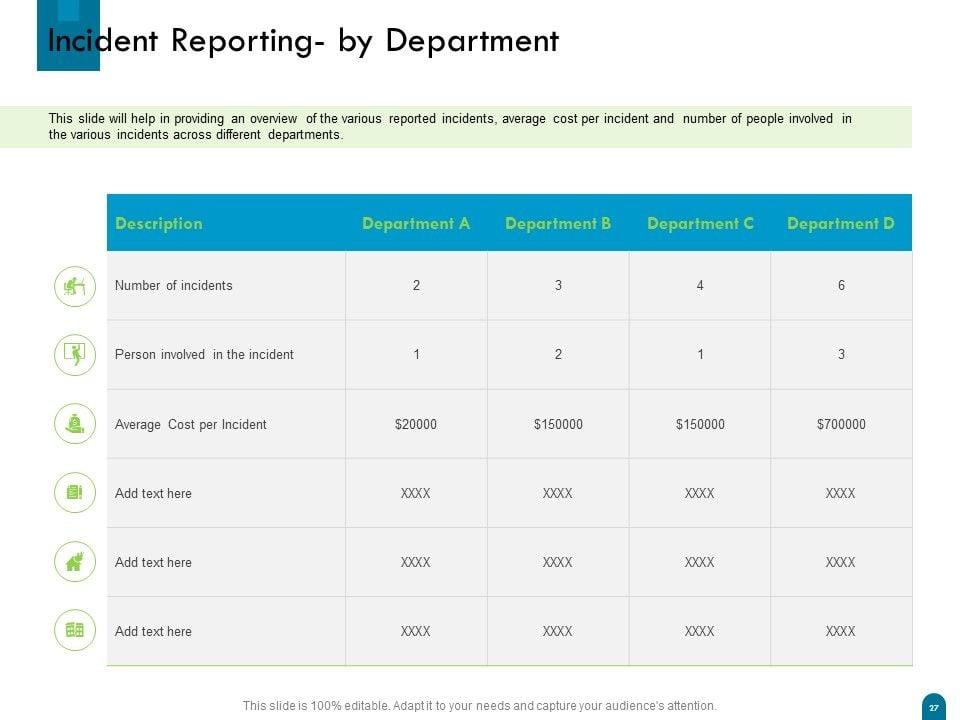Select the Incident Reporting- by Department title

click(304, 41)
